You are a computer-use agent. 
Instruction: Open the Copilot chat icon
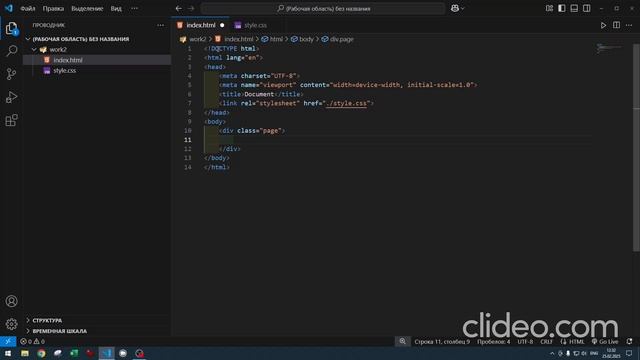point(455,8)
